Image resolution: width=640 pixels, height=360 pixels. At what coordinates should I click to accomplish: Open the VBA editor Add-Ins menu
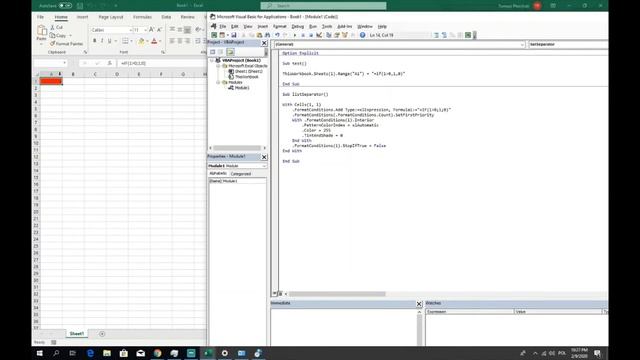[x=344, y=27]
